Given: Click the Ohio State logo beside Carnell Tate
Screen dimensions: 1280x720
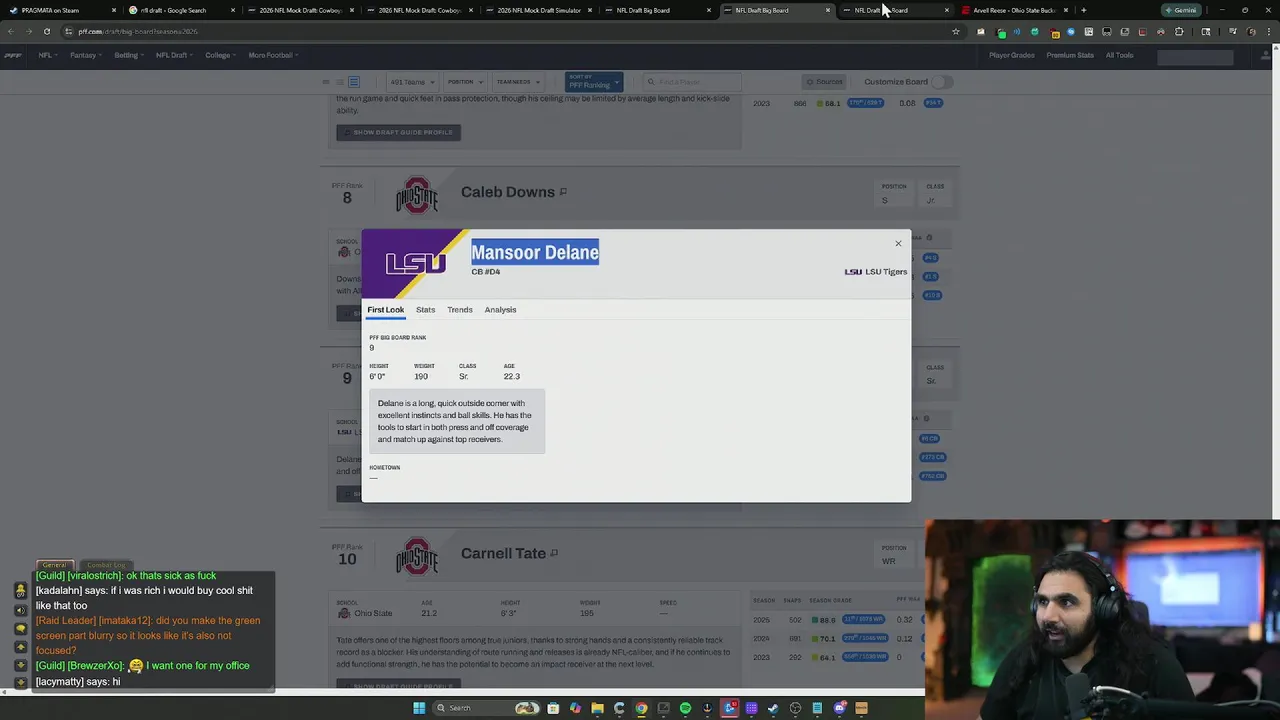Looking at the screenshot, I should (x=416, y=556).
